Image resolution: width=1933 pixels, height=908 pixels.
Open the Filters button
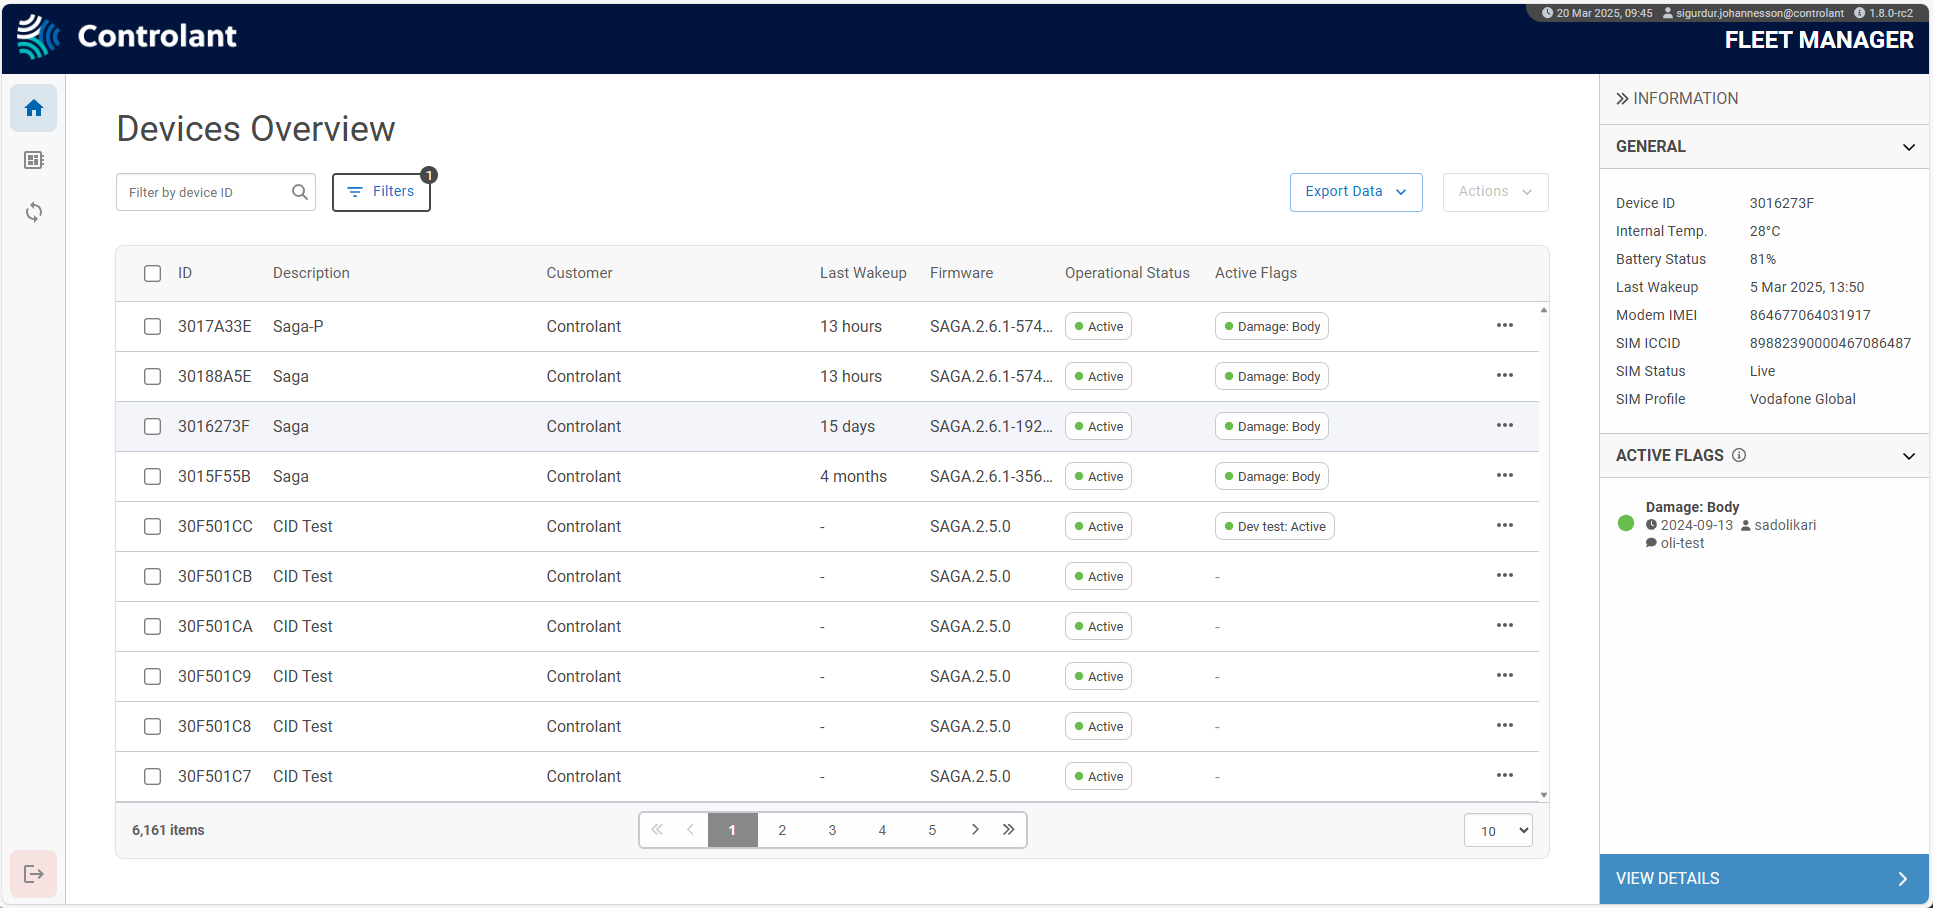pos(381,192)
